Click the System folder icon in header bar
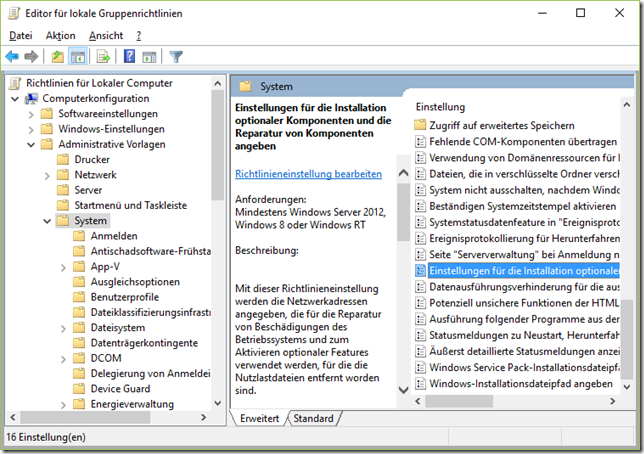 [x=245, y=86]
